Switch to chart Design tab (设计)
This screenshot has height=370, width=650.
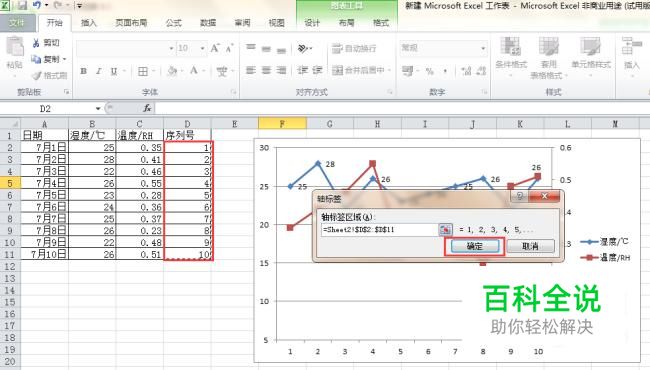tap(312, 23)
